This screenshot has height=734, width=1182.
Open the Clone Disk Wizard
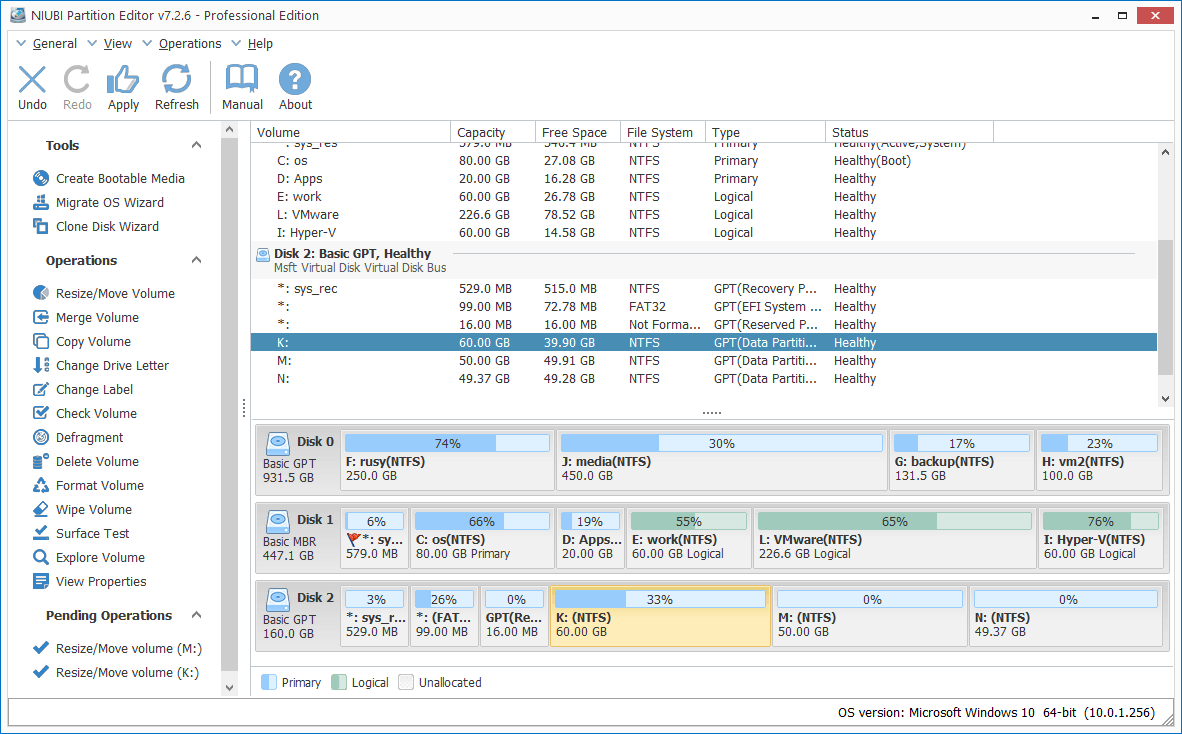pyautogui.click(x=107, y=226)
